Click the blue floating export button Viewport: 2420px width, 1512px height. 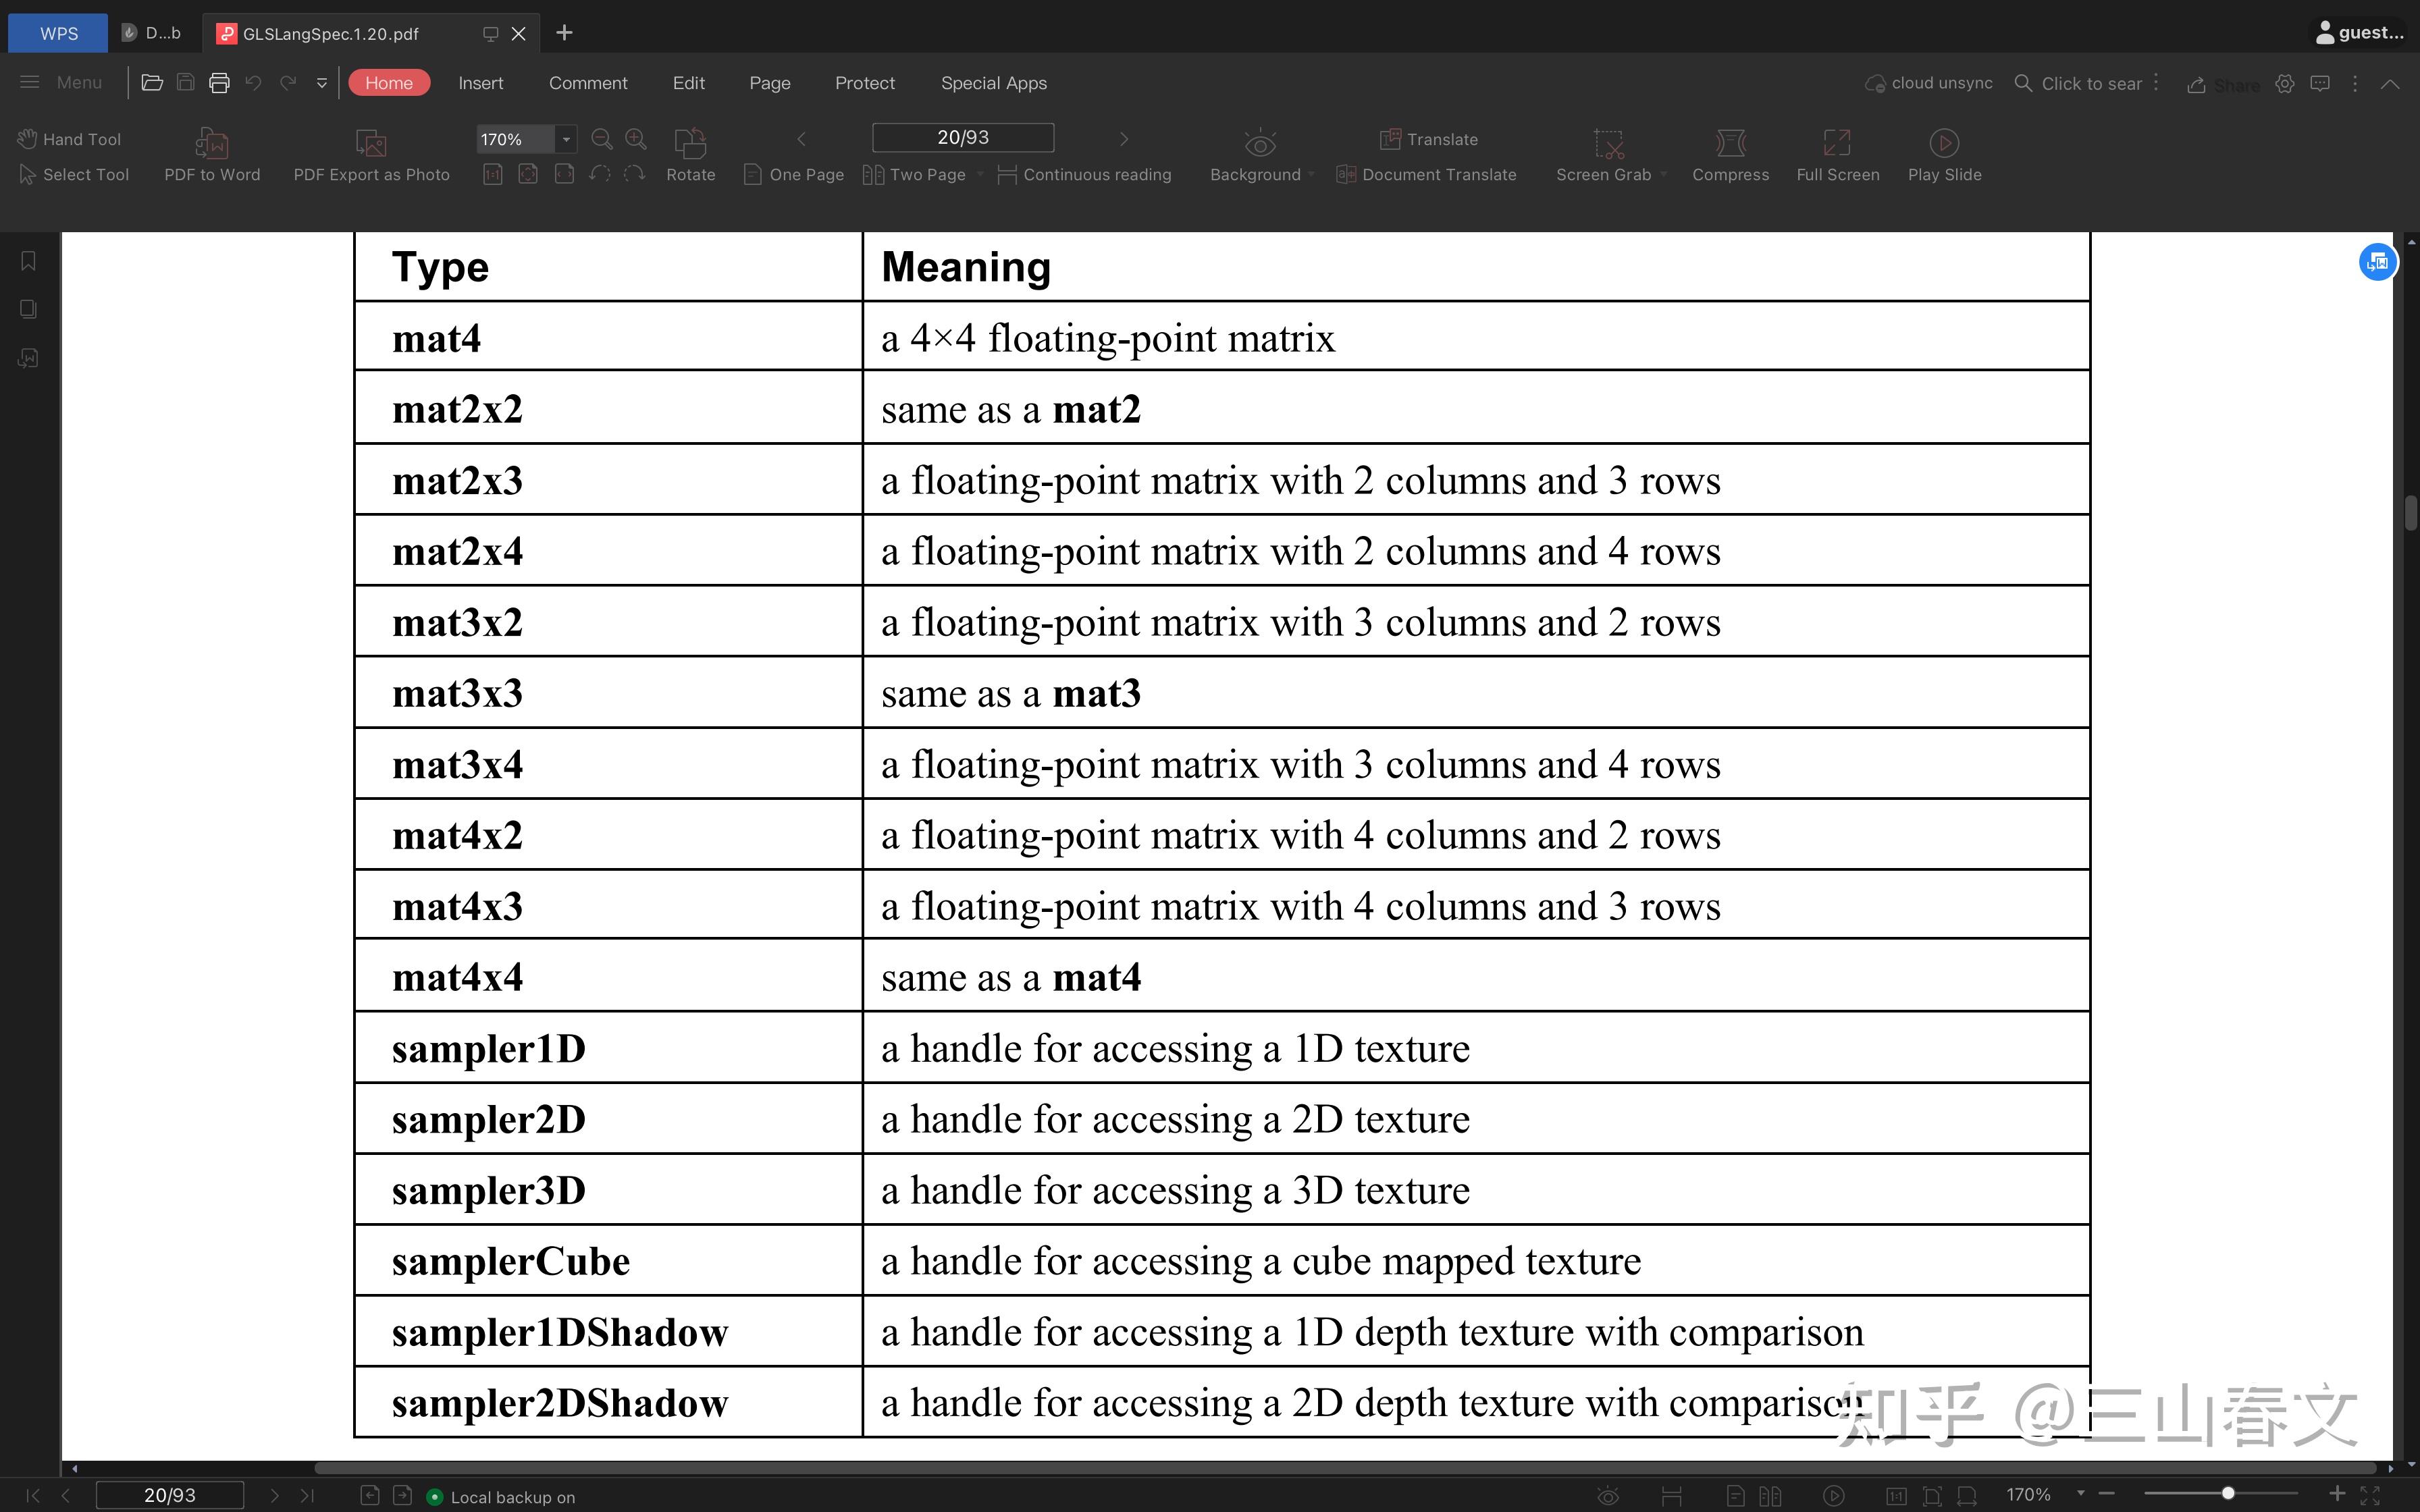click(x=2377, y=262)
